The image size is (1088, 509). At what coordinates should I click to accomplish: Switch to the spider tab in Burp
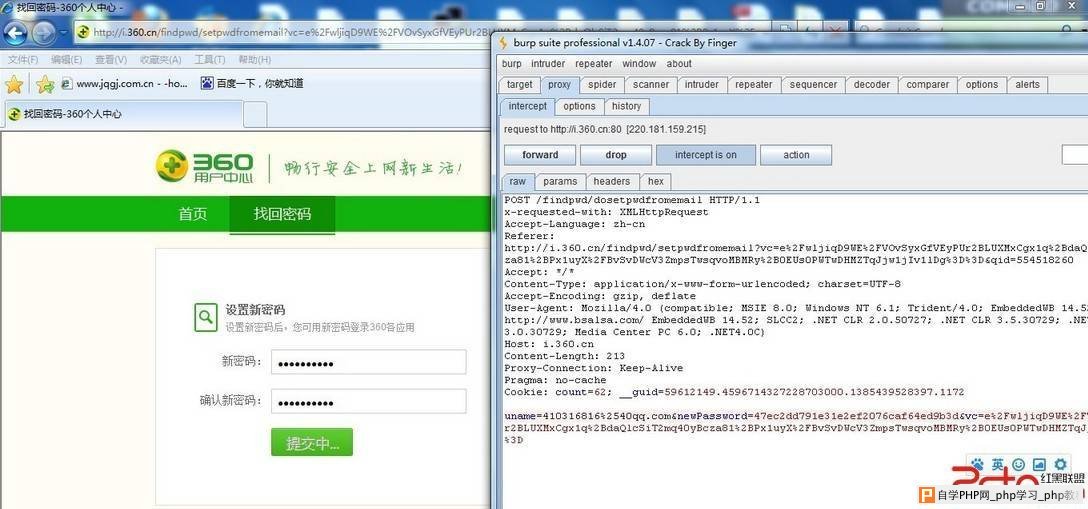tap(602, 85)
